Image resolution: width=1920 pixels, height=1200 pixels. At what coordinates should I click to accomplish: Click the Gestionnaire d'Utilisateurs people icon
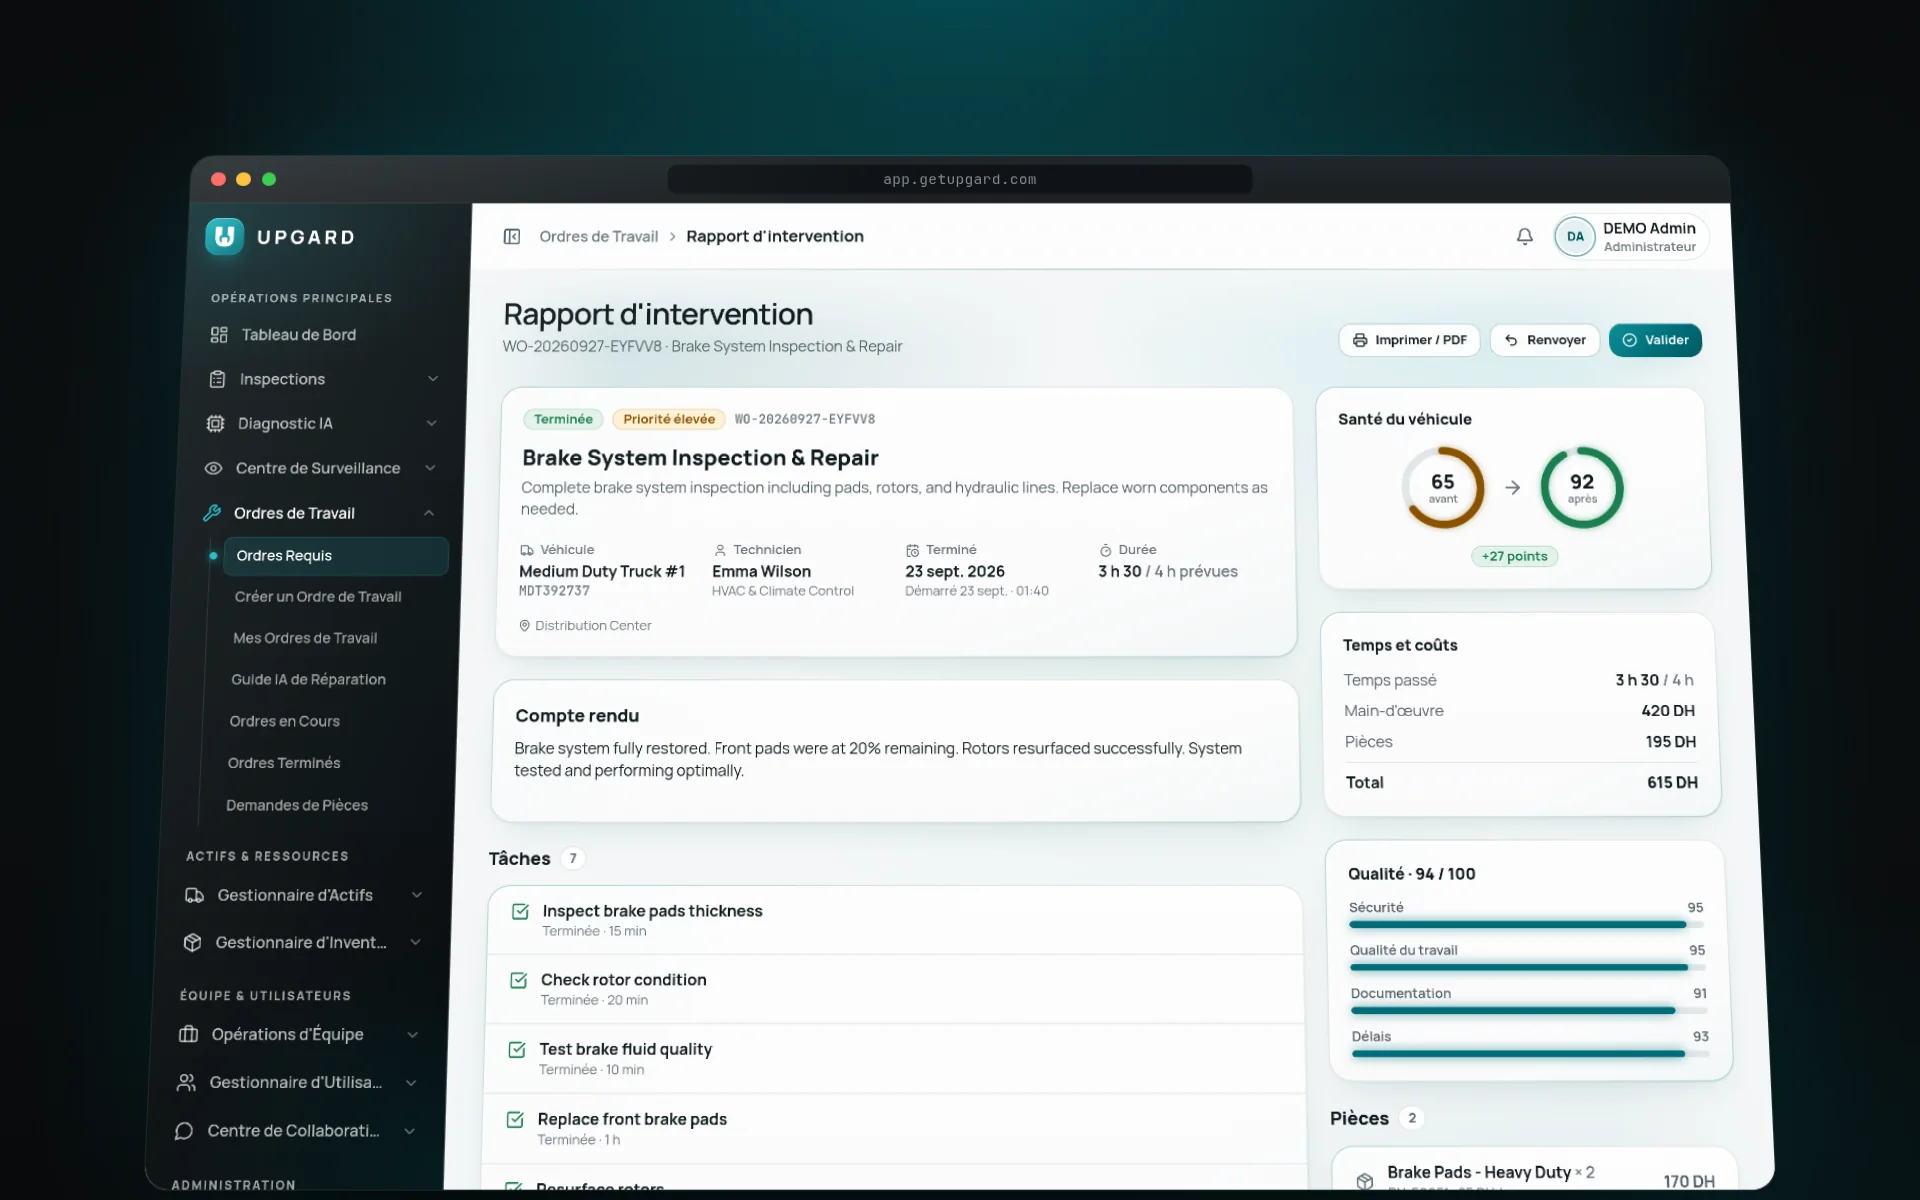(x=186, y=1082)
